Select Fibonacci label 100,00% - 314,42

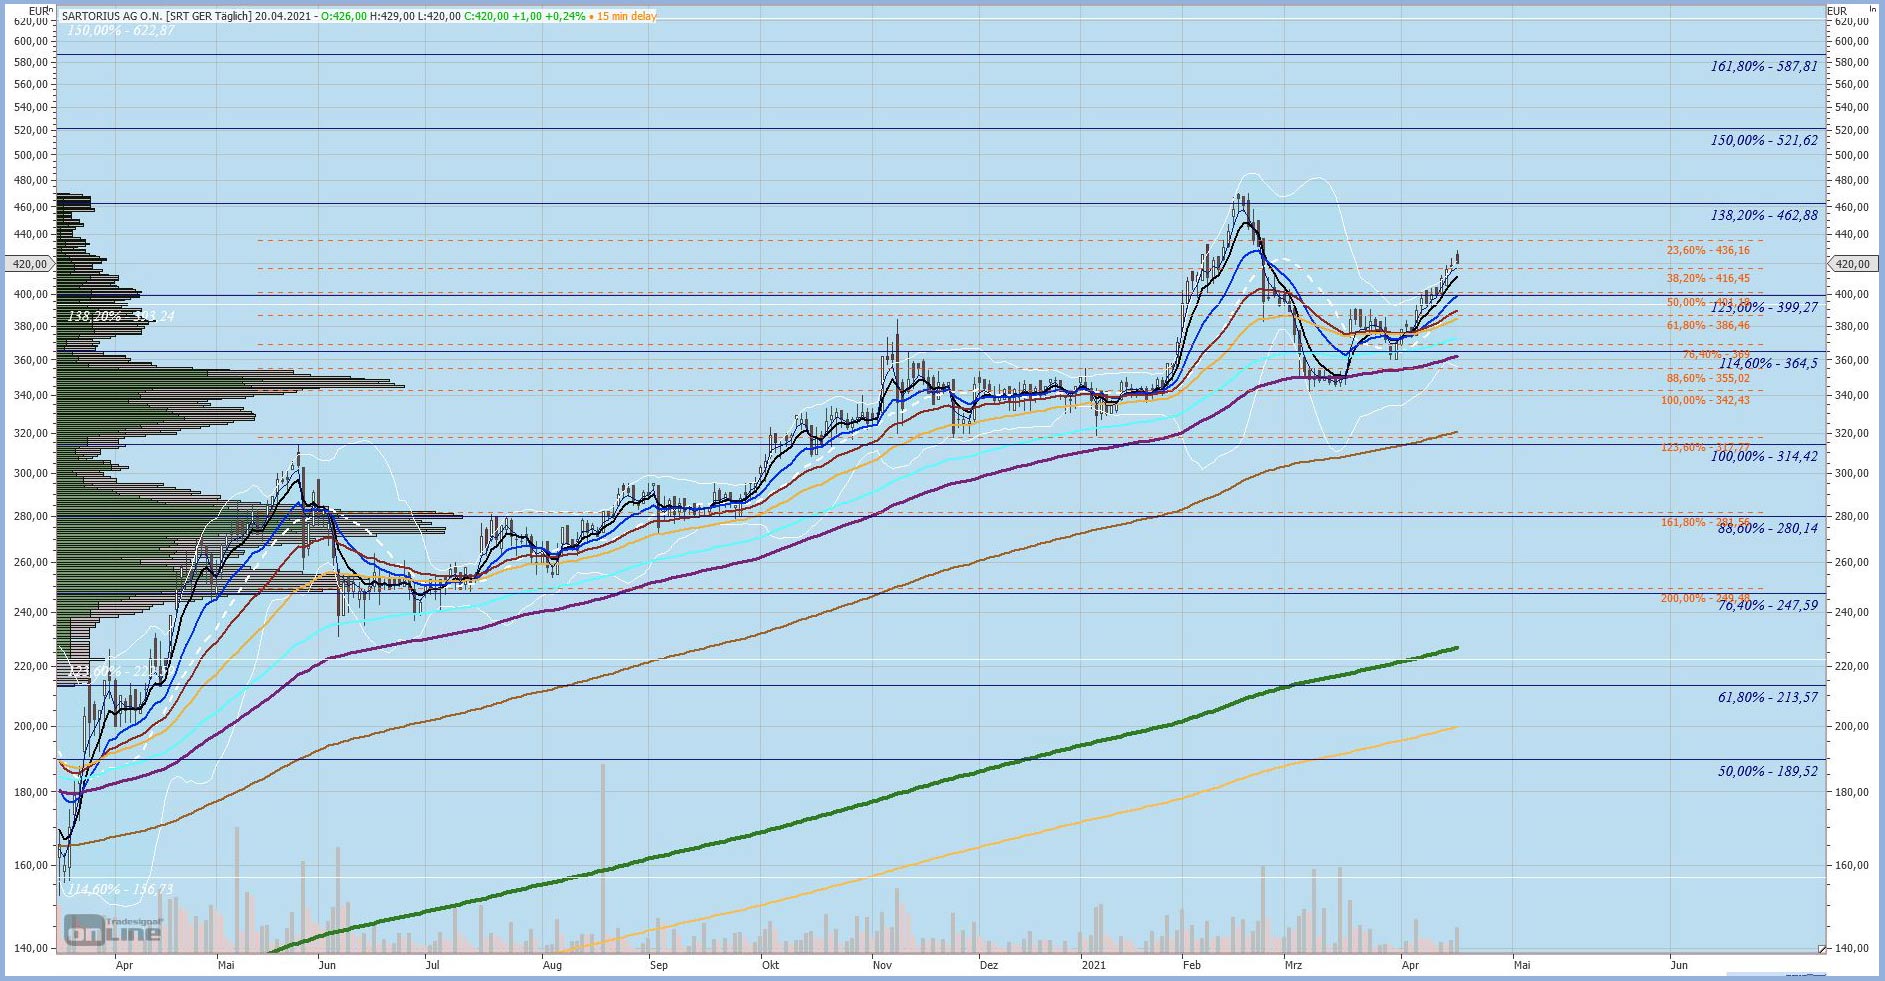pyautogui.click(x=1764, y=456)
